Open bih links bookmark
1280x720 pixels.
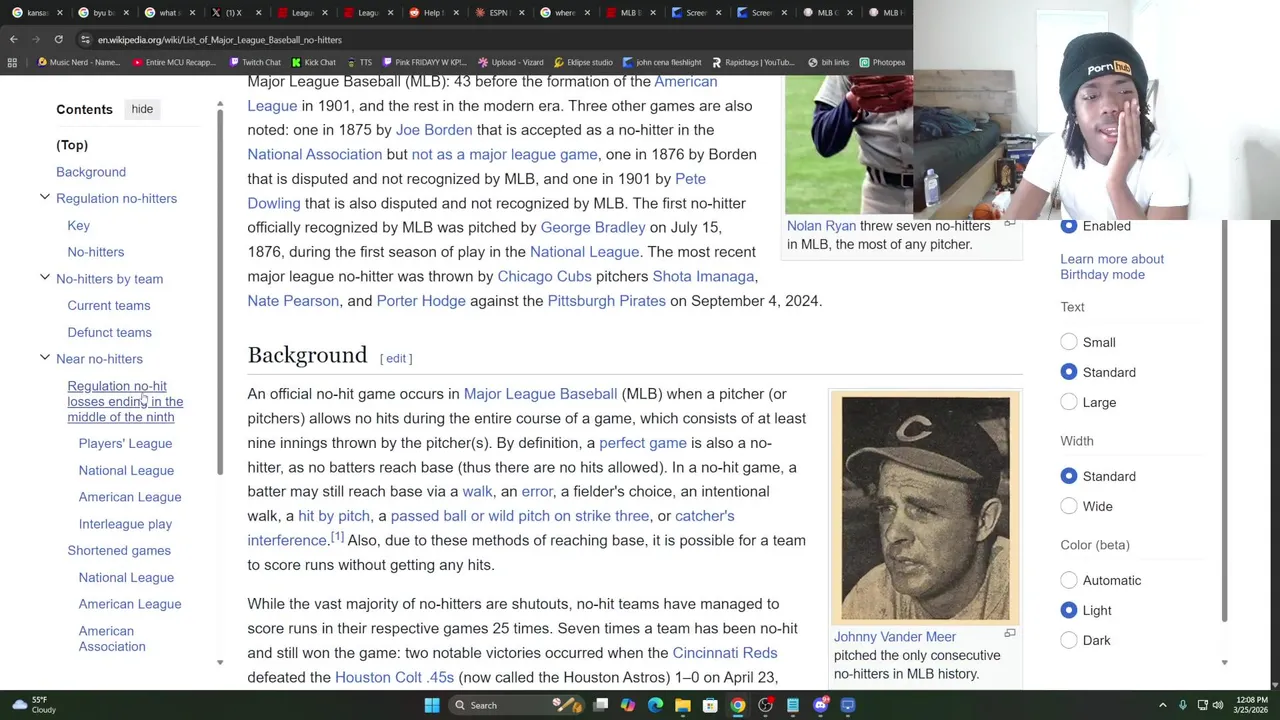tap(828, 62)
